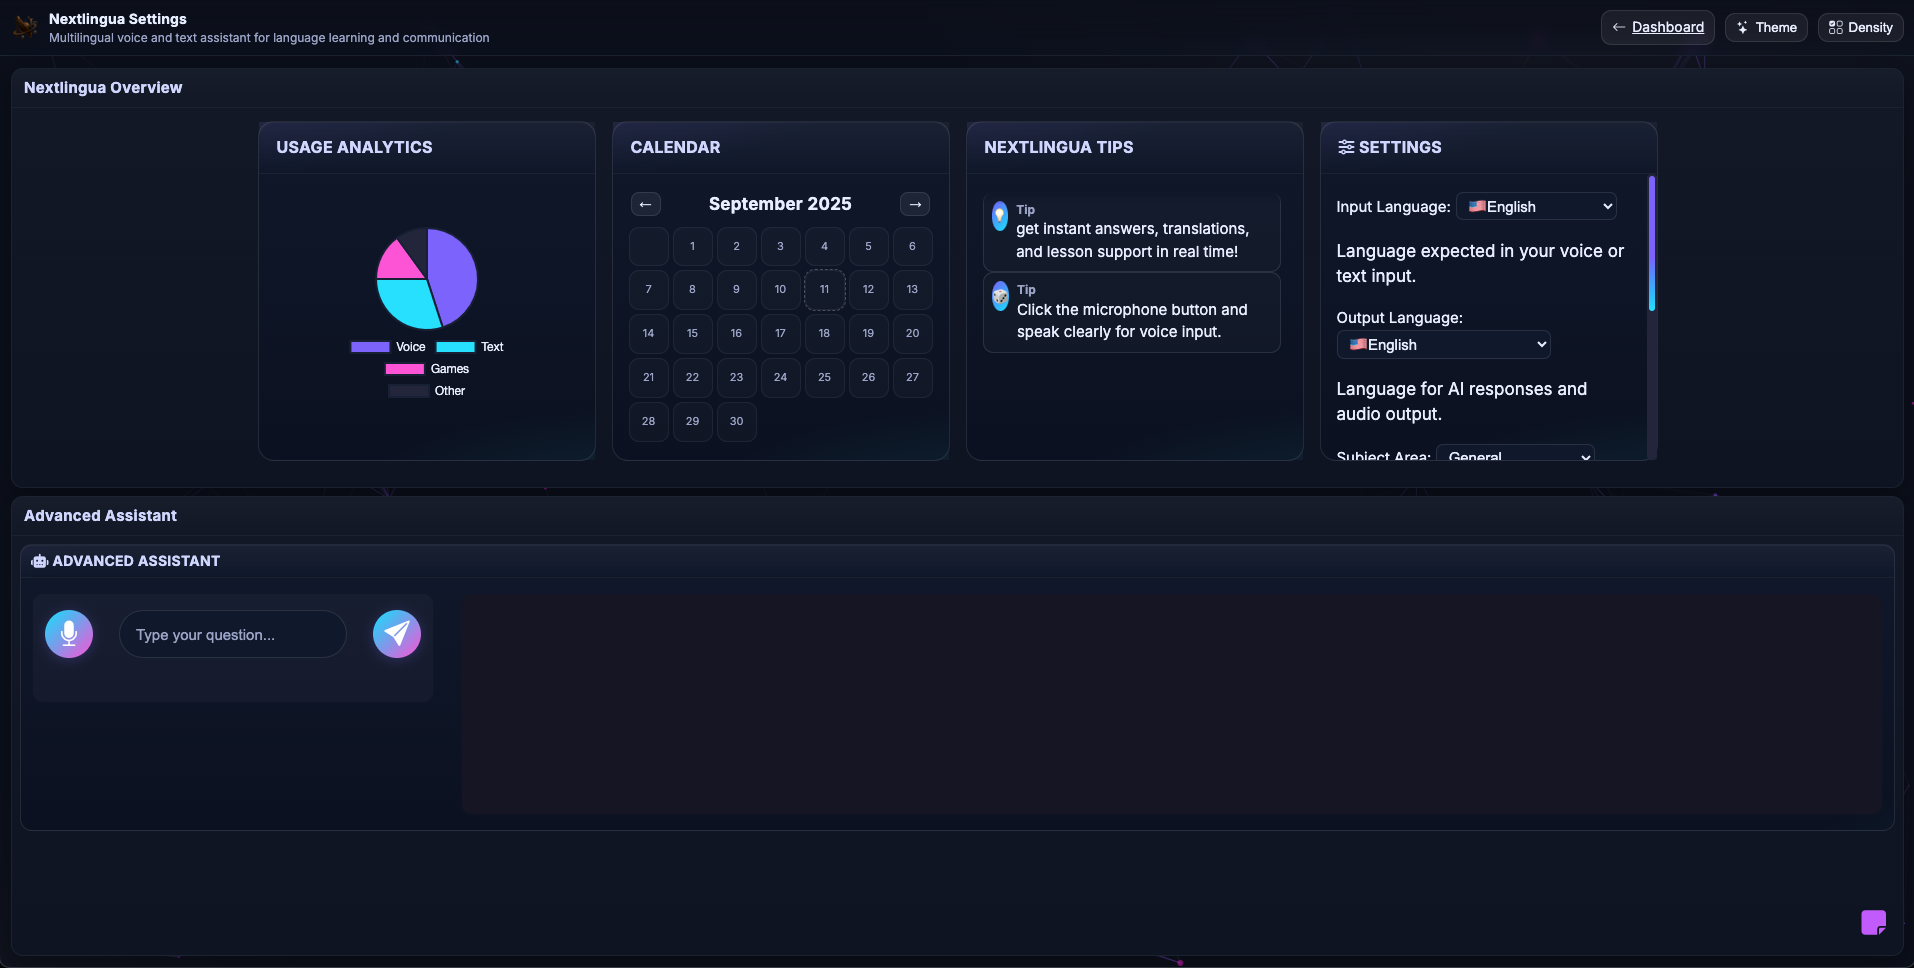Select September 1 in calendar
Viewport: 1914px width, 968px height.
pos(693,246)
